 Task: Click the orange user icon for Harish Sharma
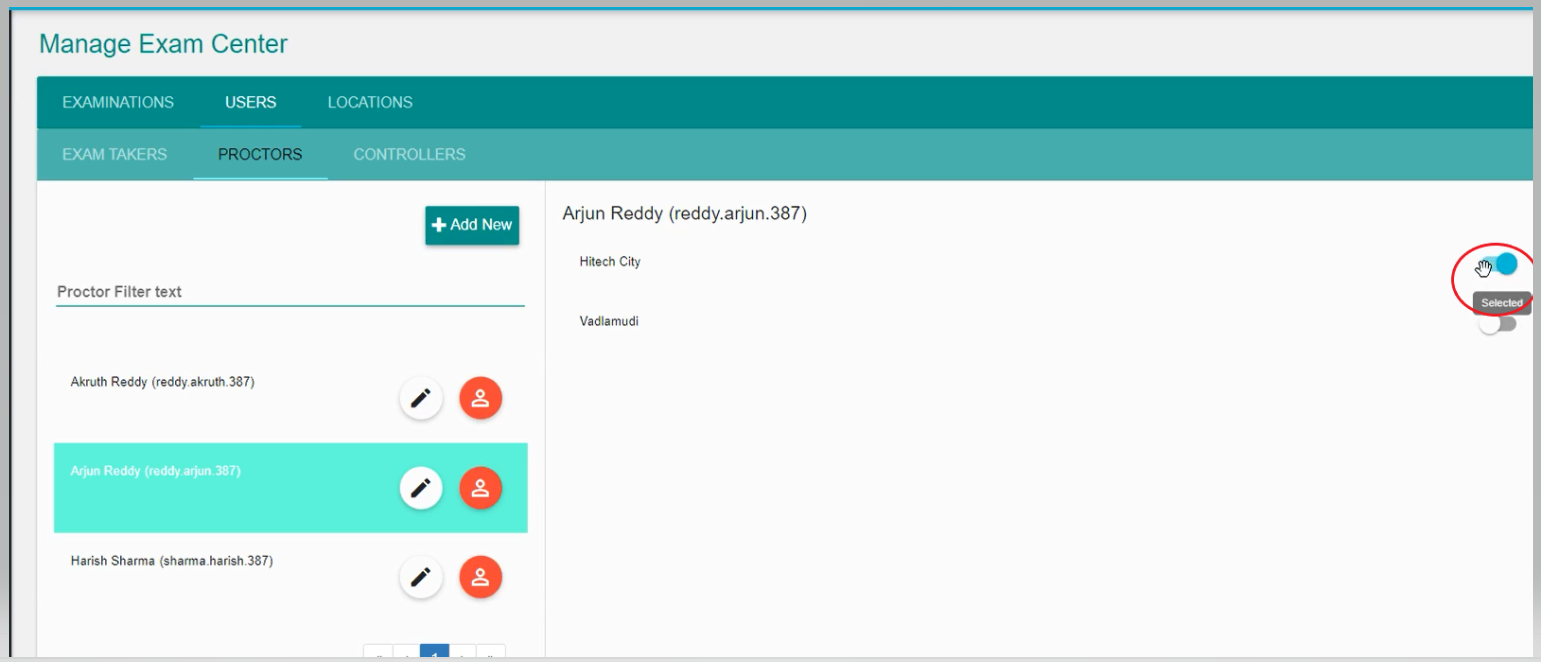(x=480, y=577)
